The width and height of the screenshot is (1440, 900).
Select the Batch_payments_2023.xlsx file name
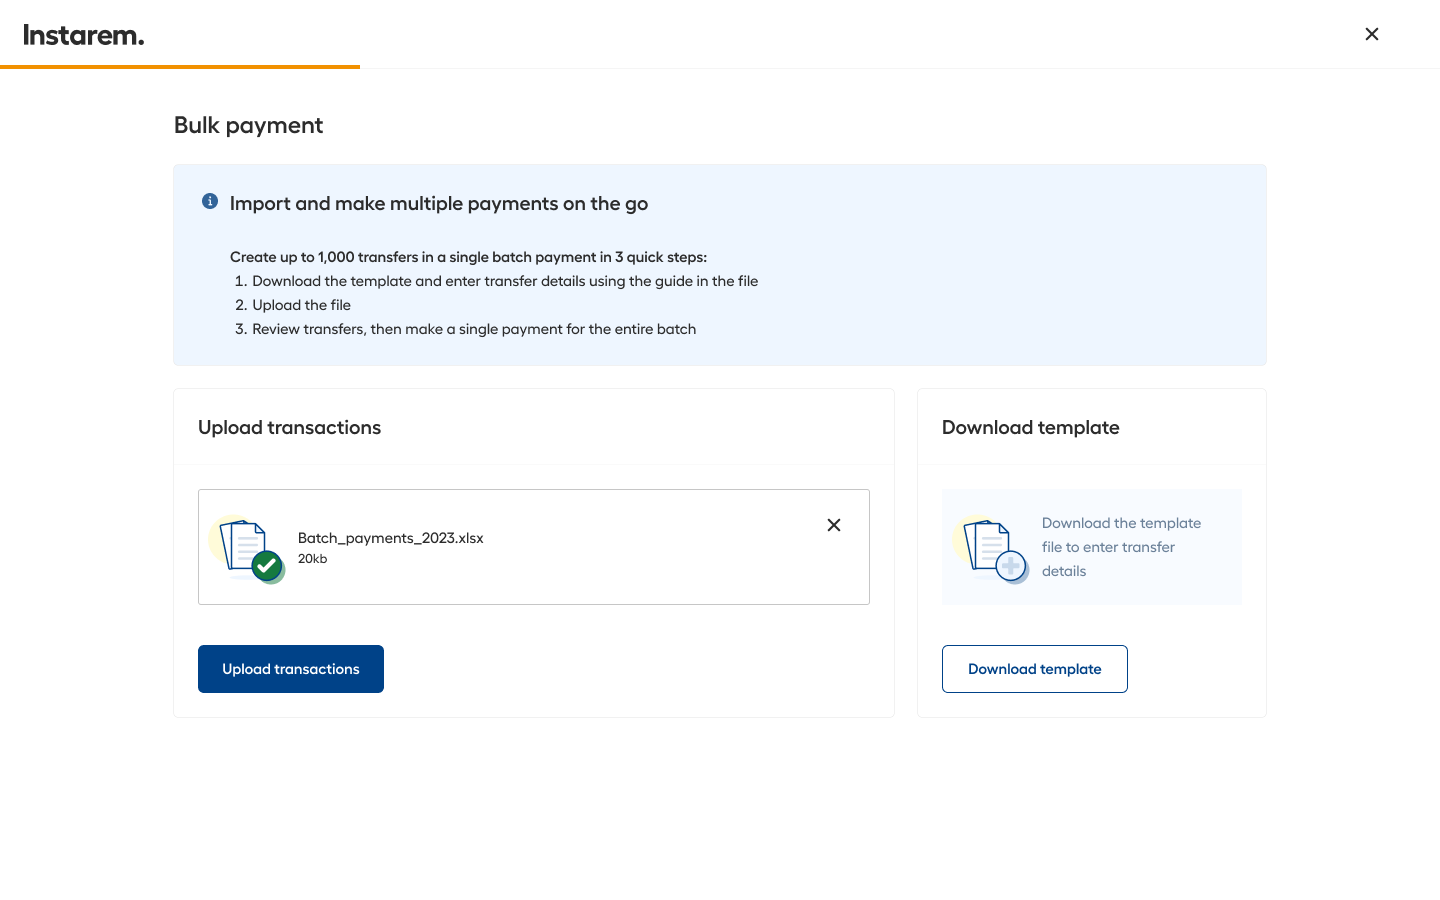pos(390,538)
